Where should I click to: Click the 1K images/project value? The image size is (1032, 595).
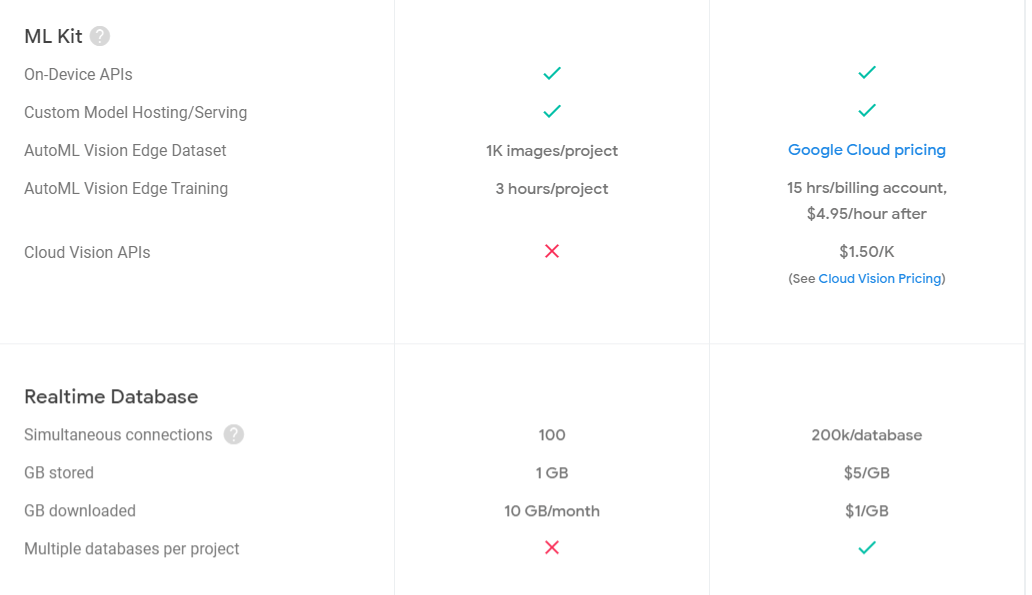coord(552,151)
